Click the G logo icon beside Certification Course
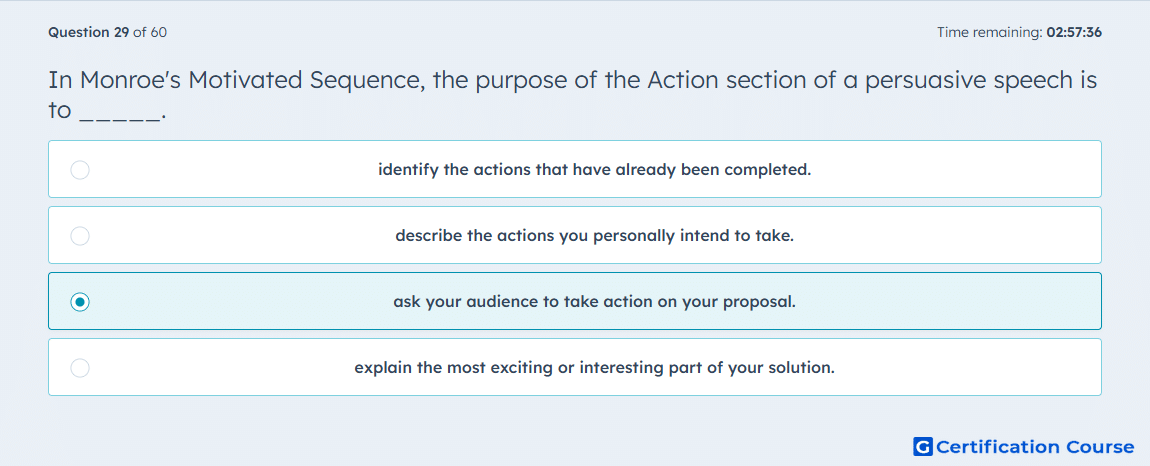 (x=923, y=447)
